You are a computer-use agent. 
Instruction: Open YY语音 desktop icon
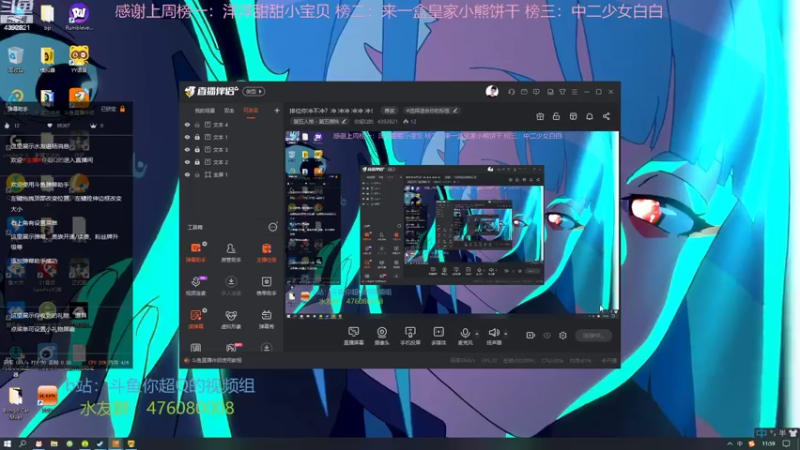[x=79, y=60]
